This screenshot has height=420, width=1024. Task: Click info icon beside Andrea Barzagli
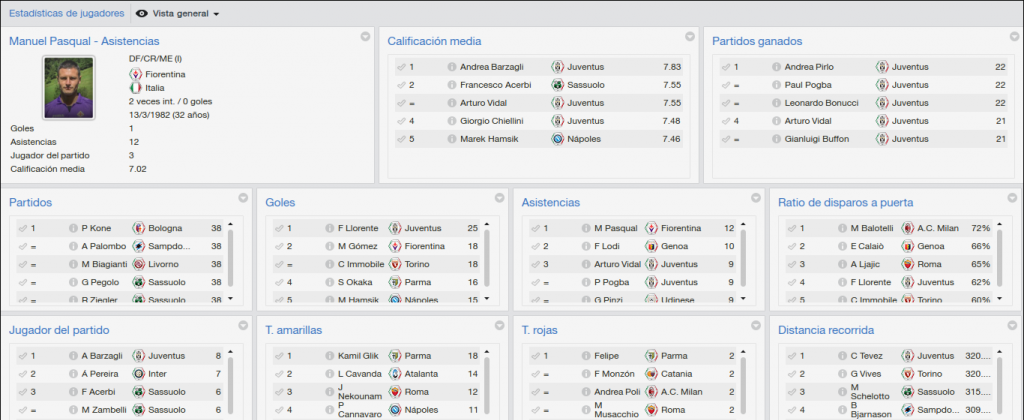452,67
